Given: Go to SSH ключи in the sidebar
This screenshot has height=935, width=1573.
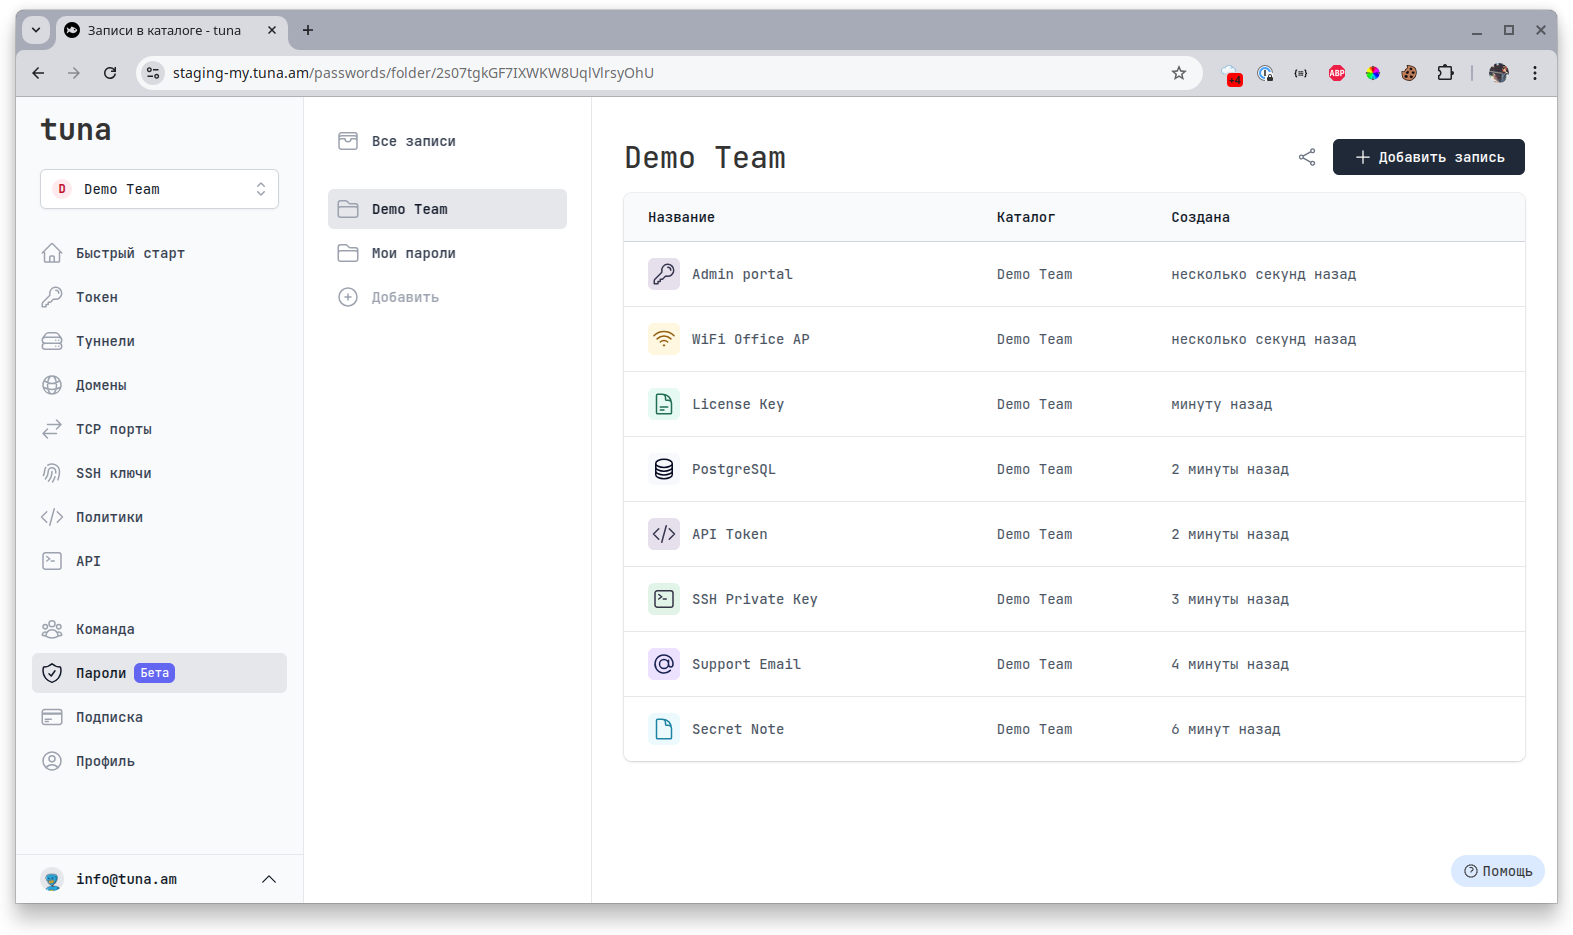Looking at the screenshot, I should click(113, 473).
